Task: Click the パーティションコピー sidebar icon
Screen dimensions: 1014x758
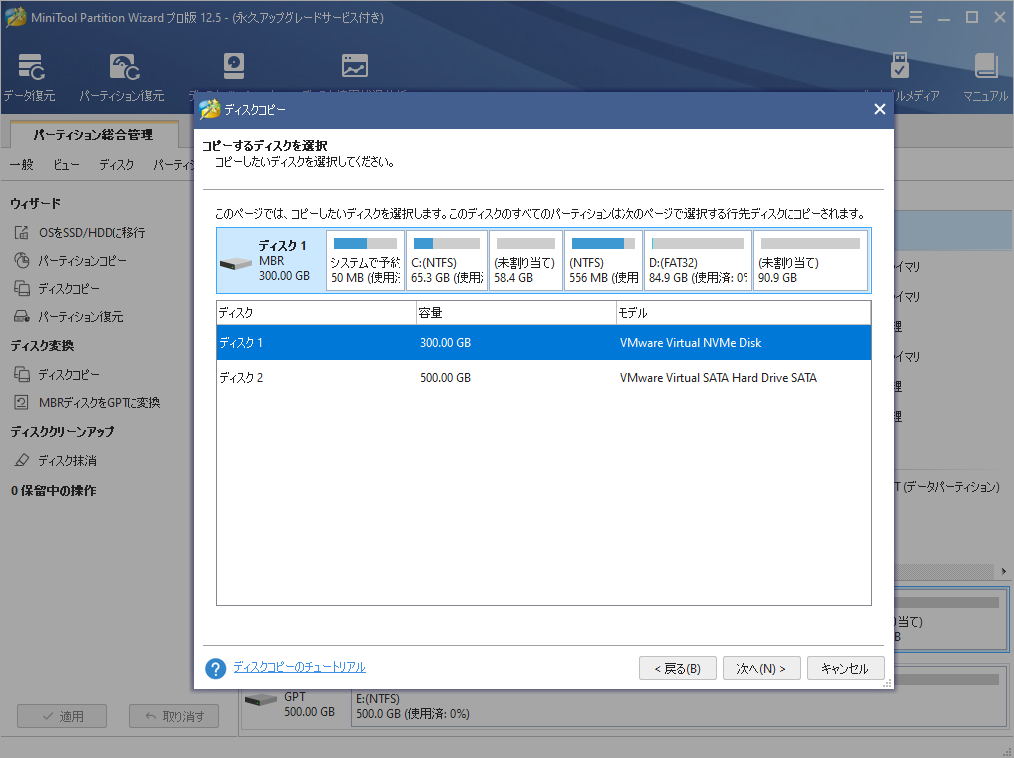Action: click(22, 261)
